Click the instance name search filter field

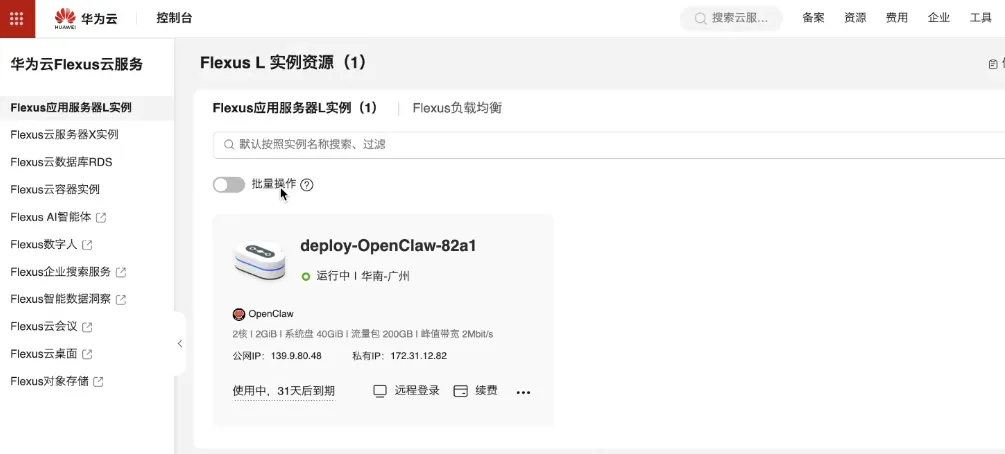coord(609,145)
